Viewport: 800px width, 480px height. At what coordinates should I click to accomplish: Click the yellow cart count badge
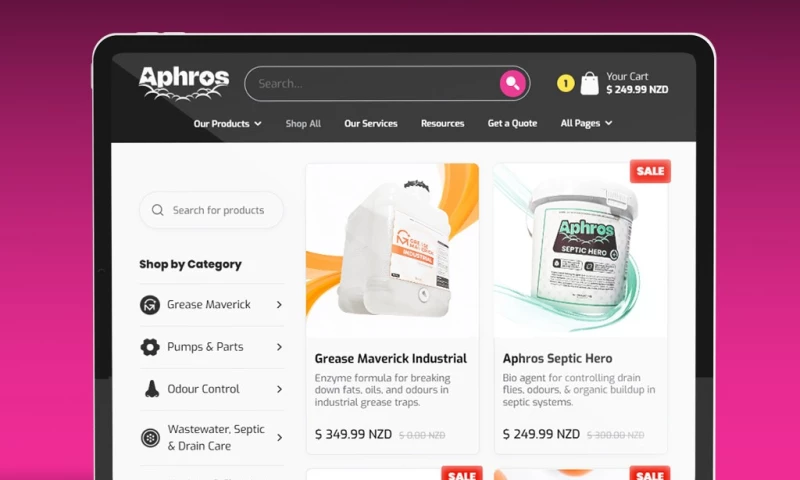coord(565,84)
